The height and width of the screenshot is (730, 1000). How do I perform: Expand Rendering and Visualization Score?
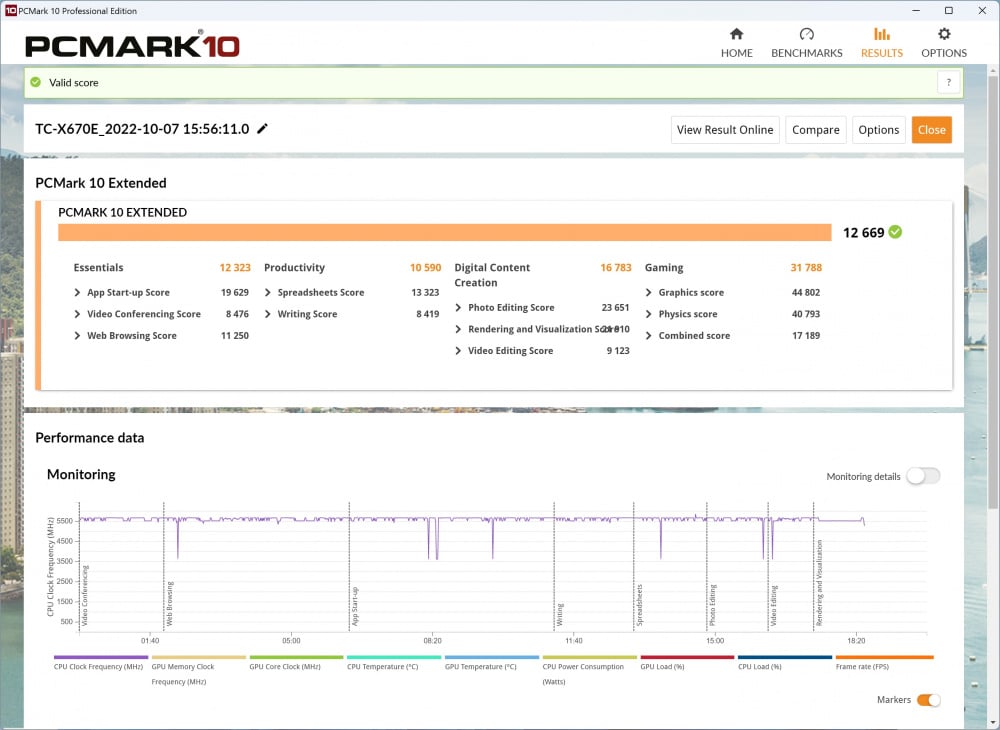(x=459, y=330)
